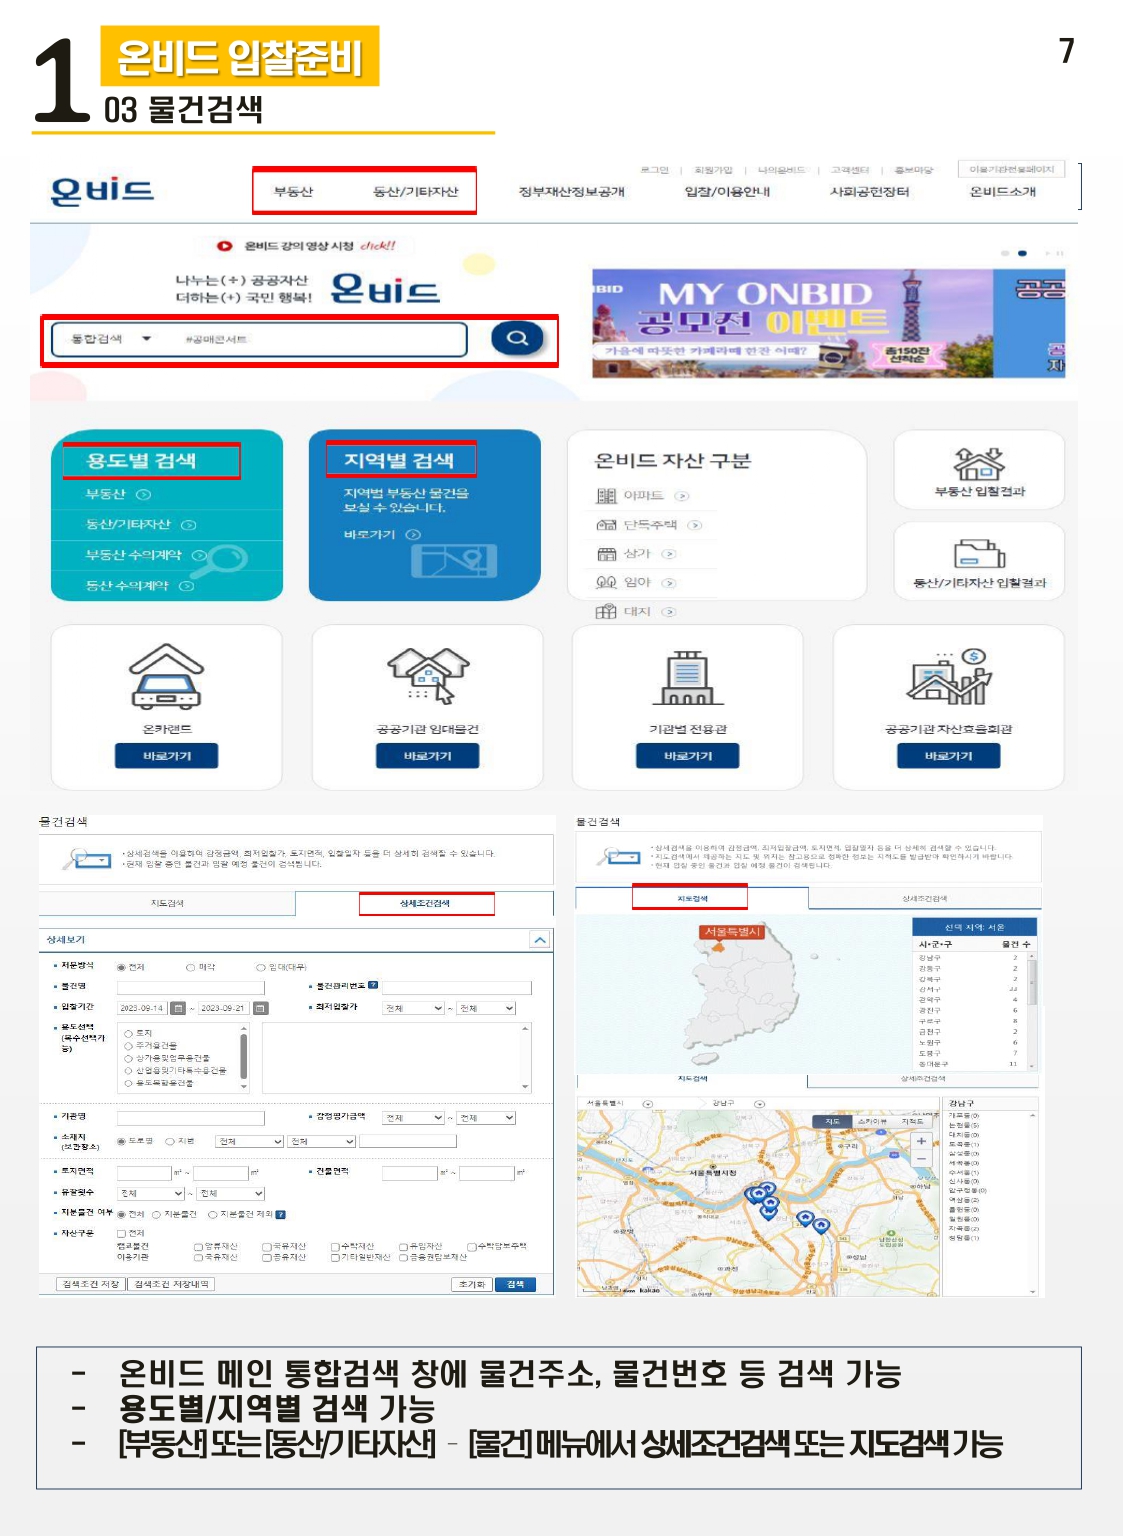This screenshot has height=1536, width=1123.
Task: Click the 대지 land icon
Action: tap(606, 611)
